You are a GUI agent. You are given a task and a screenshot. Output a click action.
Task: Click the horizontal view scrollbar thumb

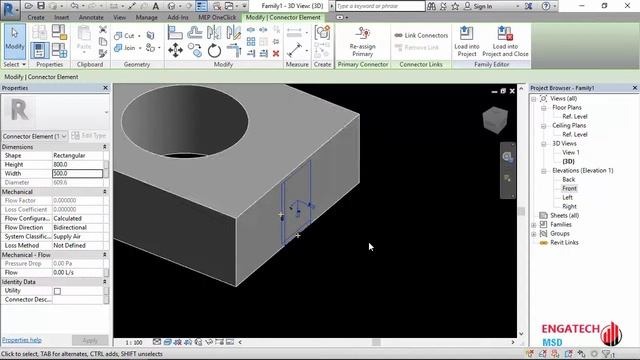point(376,342)
